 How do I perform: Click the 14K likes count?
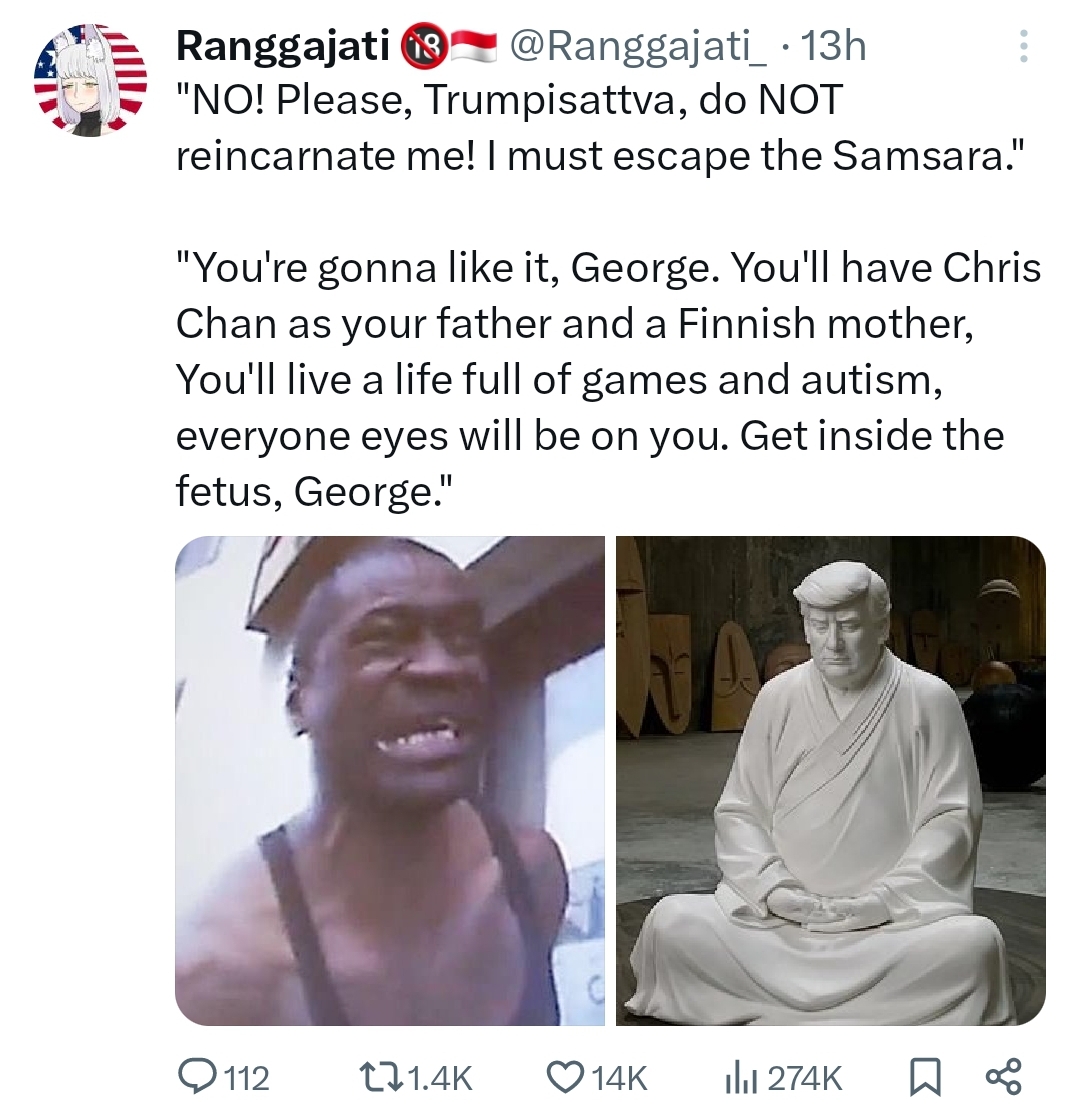click(x=619, y=1078)
